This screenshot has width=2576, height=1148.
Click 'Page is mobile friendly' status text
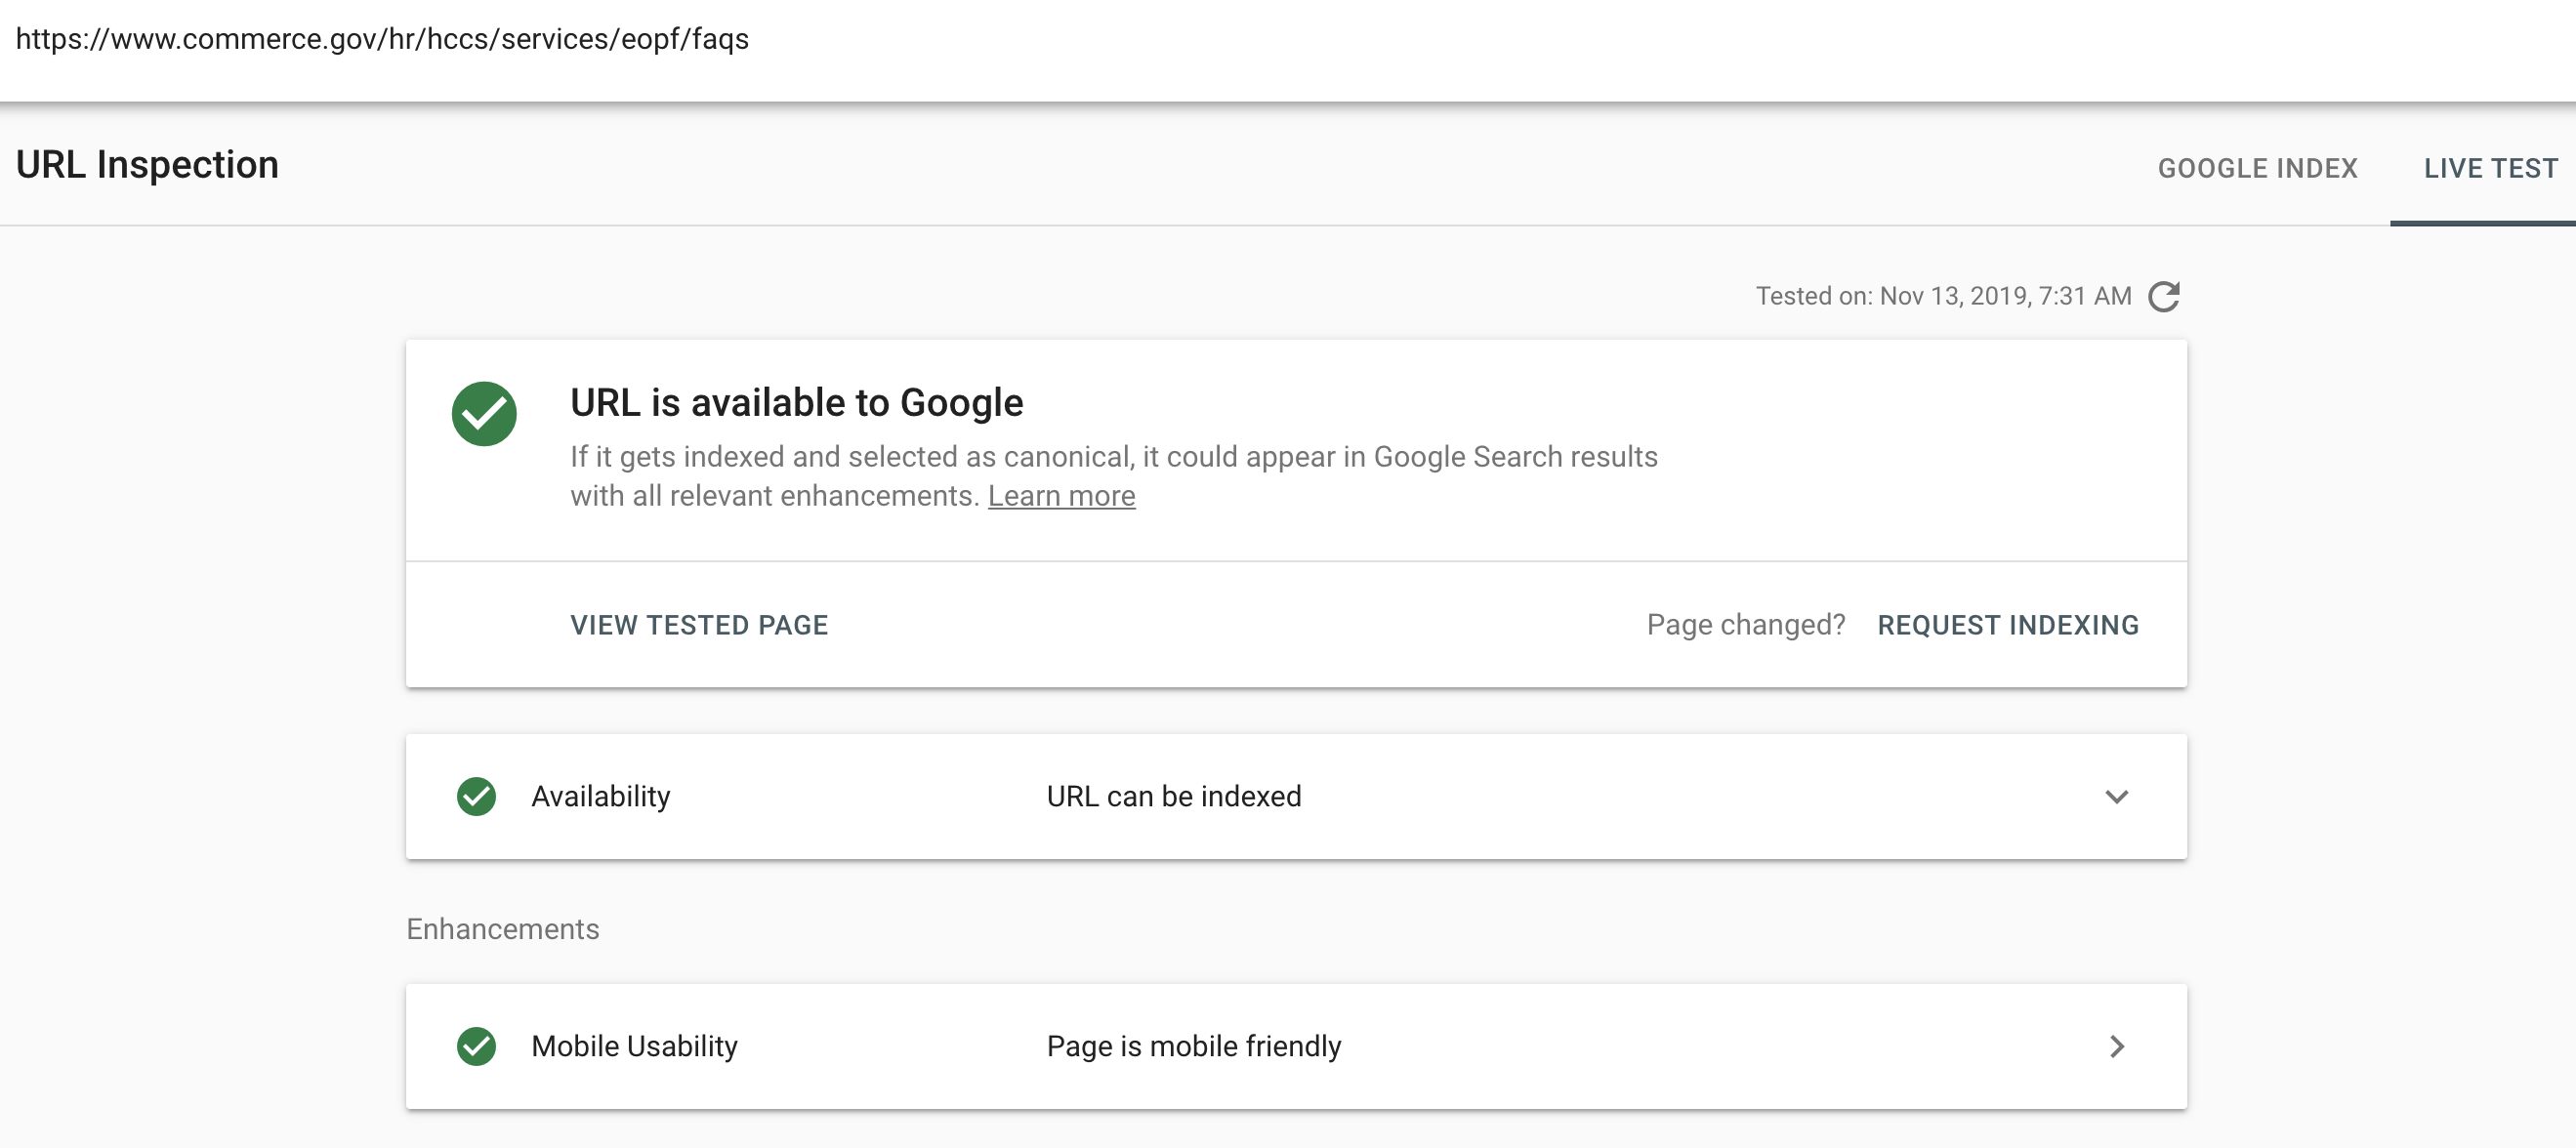pos(1193,1046)
